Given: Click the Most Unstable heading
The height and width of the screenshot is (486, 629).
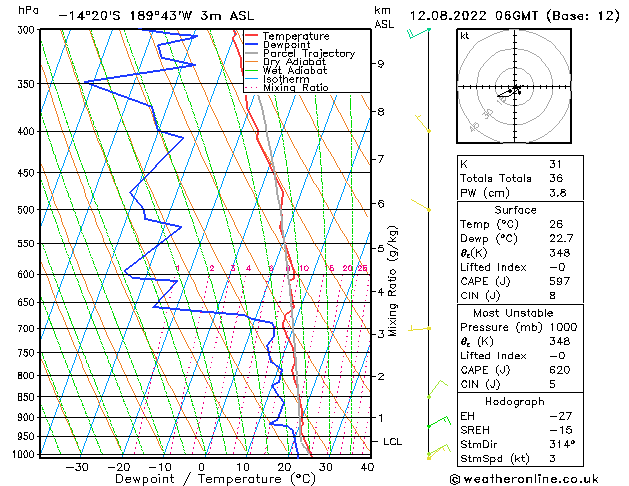Looking at the screenshot, I should pos(513,313).
